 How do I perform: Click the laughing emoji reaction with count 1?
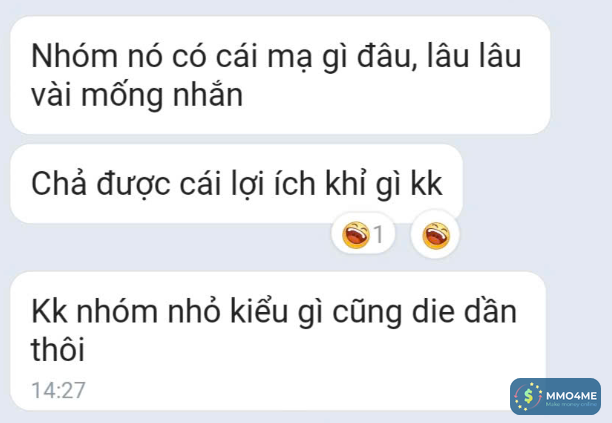point(363,235)
